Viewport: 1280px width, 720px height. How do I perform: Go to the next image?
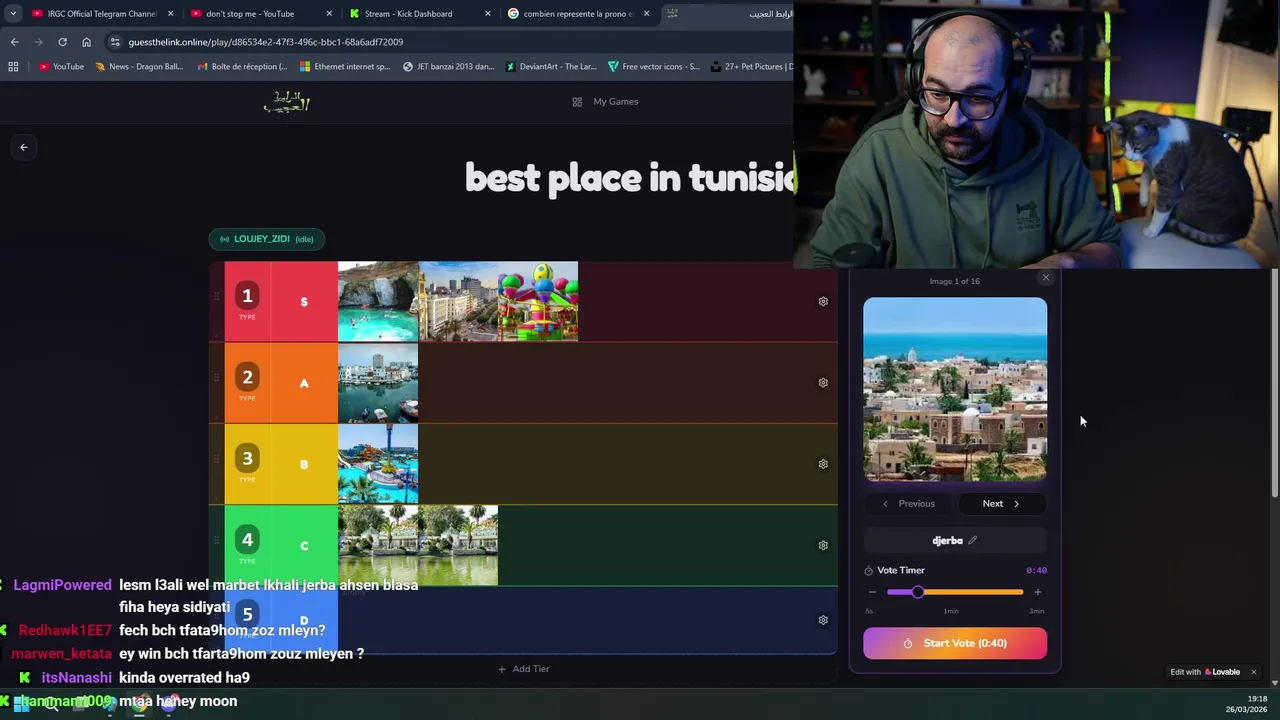point(1001,504)
